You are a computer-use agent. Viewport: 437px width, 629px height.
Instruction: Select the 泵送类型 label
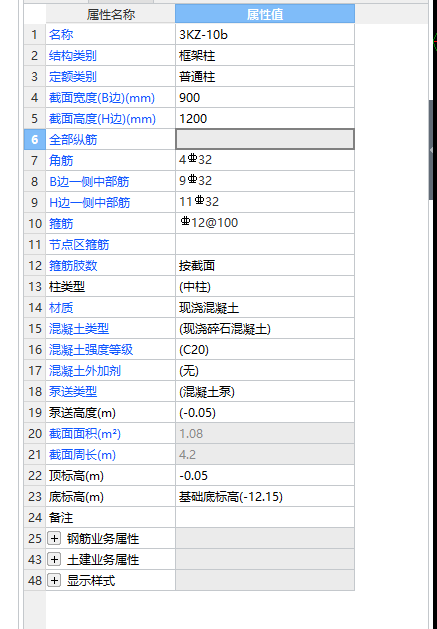(73, 392)
